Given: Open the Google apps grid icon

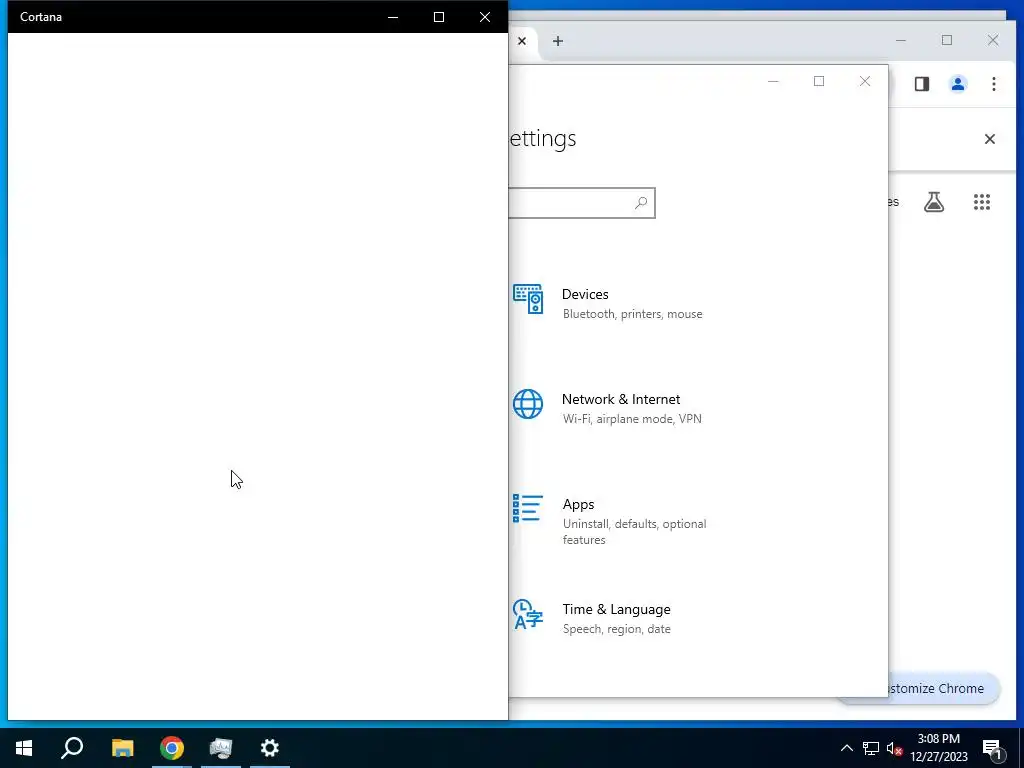Looking at the screenshot, I should click(982, 202).
